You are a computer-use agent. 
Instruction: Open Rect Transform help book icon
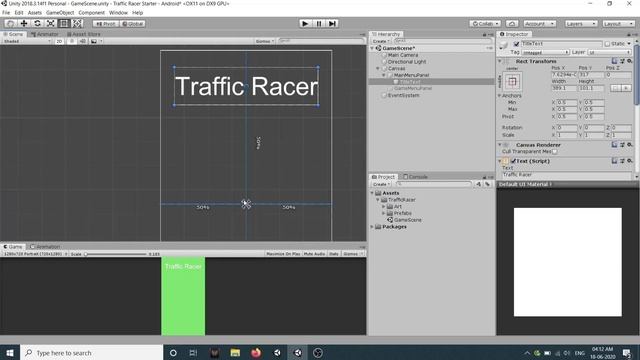[614, 61]
